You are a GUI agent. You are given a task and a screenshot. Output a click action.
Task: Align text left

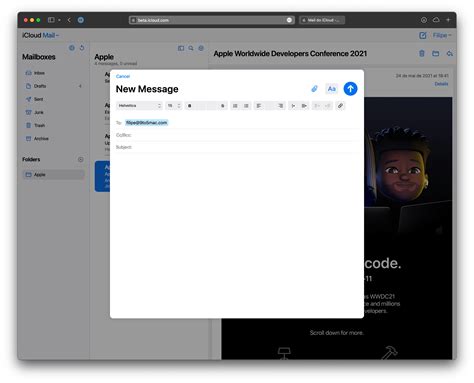[x=259, y=106]
